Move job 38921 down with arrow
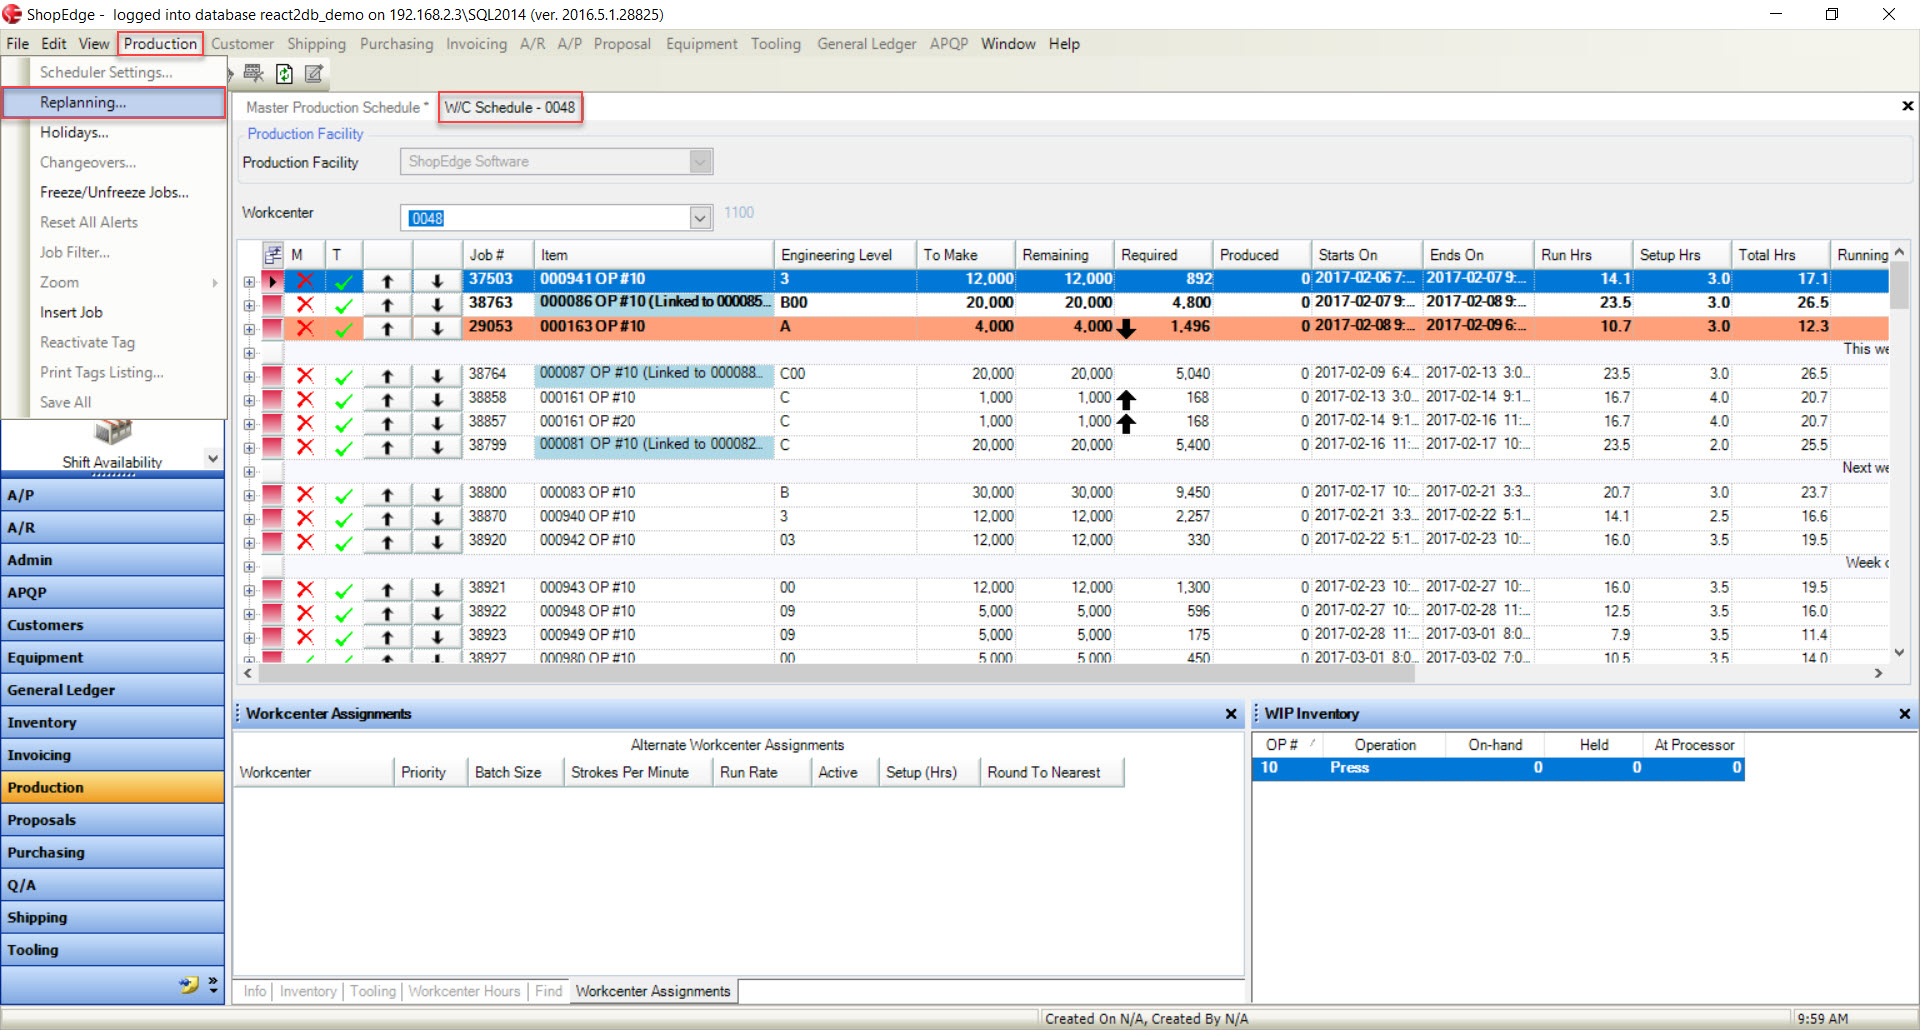1920x1030 pixels. click(437, 589)
